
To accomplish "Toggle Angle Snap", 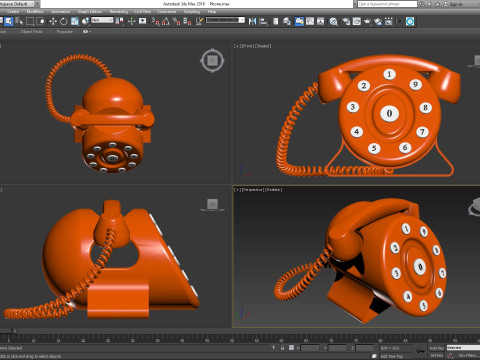I will click(166, 21).
